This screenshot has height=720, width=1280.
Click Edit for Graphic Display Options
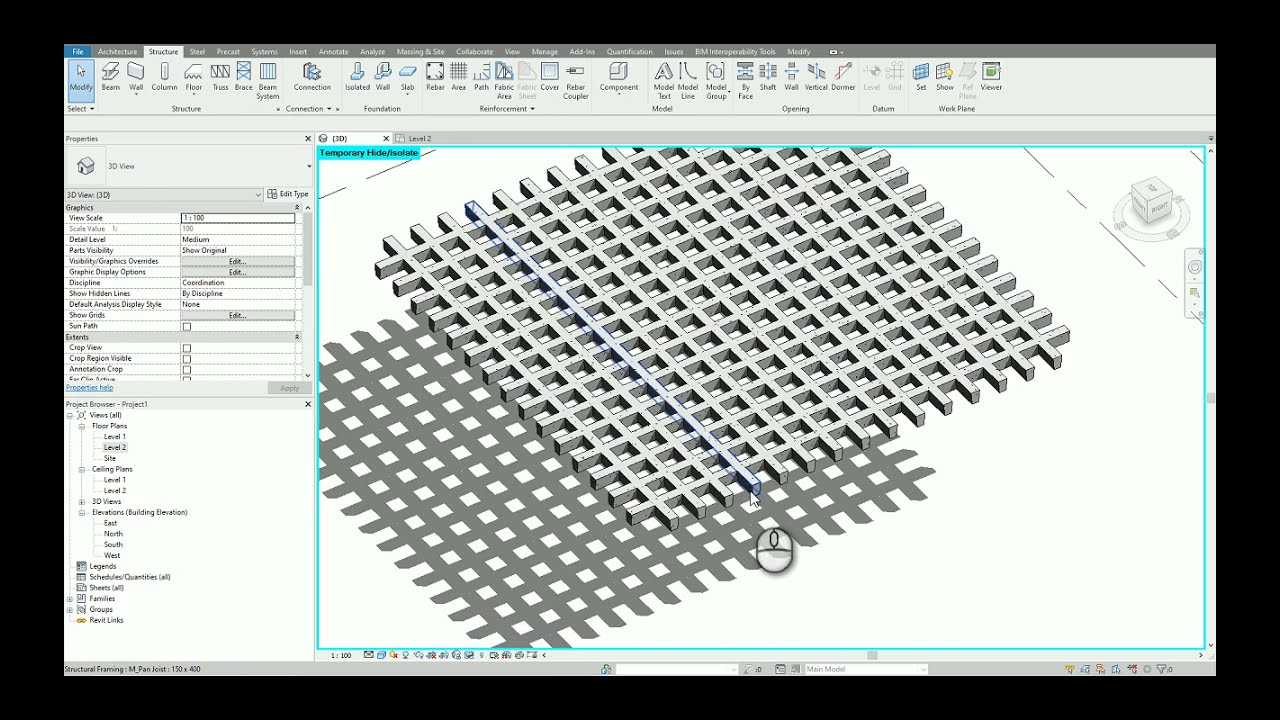coord(237,272)
